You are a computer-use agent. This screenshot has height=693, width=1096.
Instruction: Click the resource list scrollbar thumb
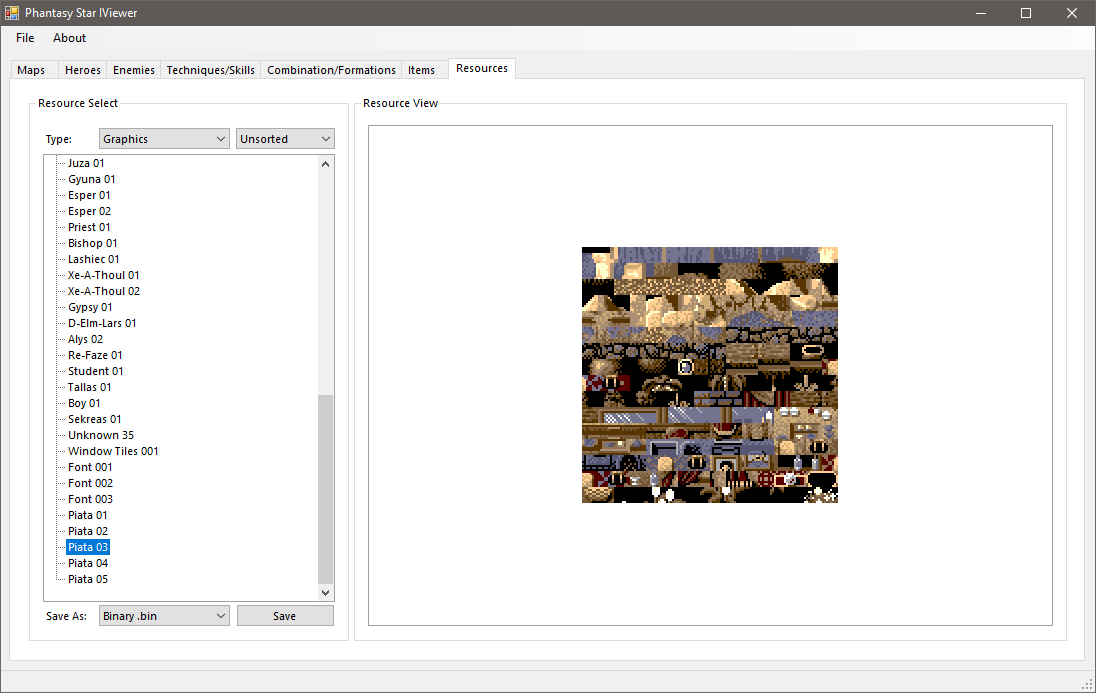pyautogui.click(x=325, y=489)
